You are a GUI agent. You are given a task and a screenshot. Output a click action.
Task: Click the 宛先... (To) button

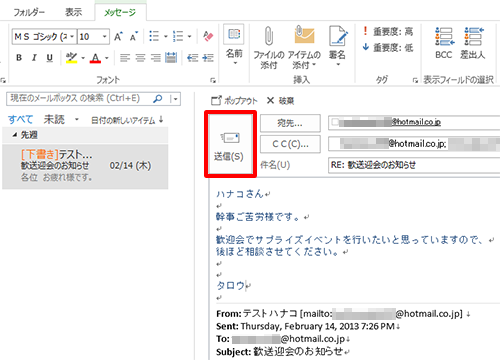point(290,123)
